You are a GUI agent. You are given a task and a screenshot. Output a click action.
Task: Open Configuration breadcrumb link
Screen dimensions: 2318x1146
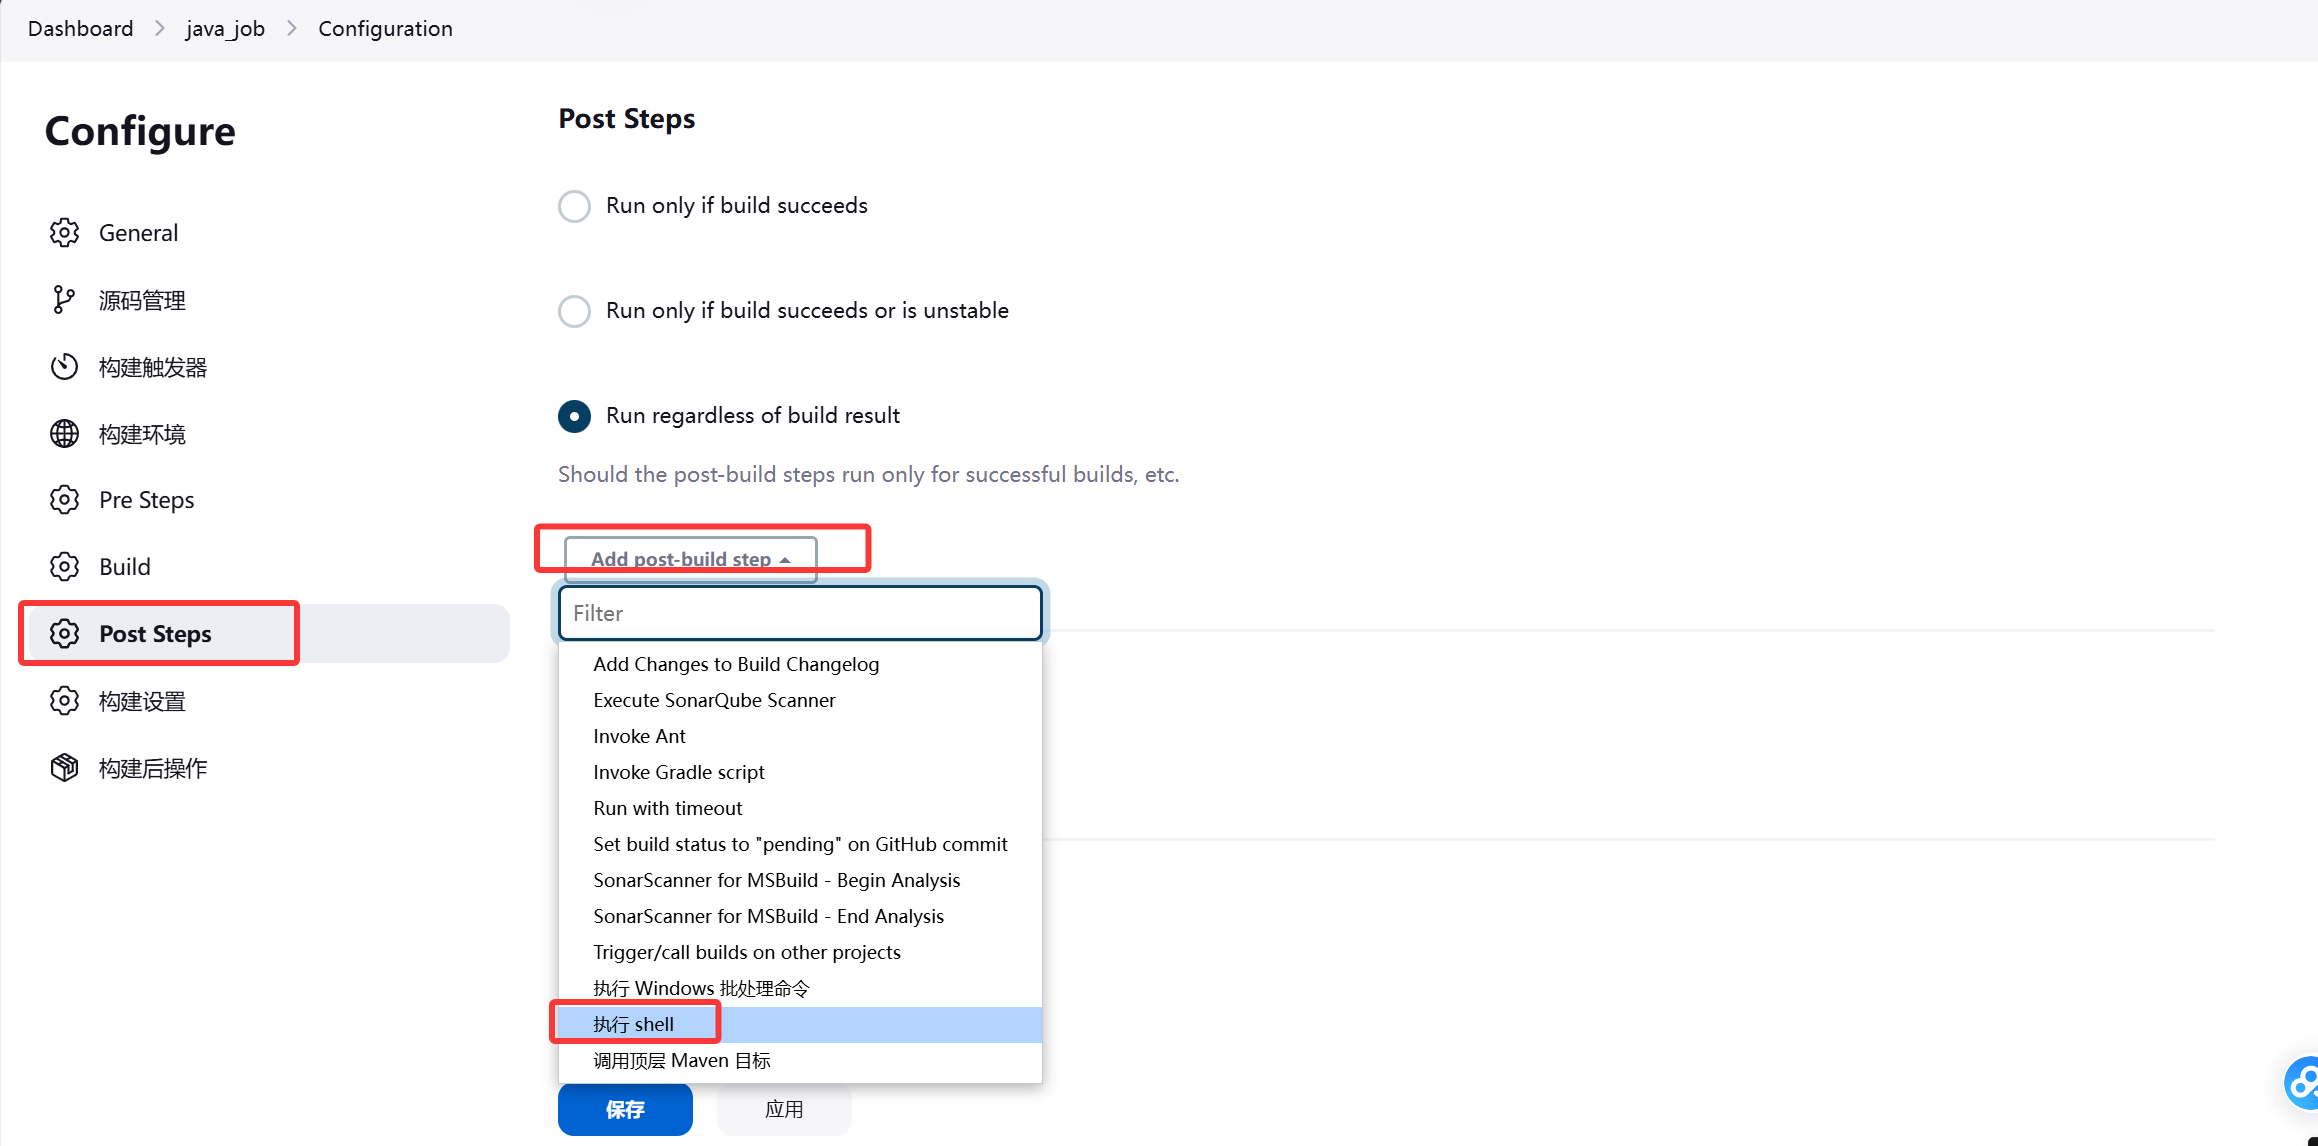385,28
